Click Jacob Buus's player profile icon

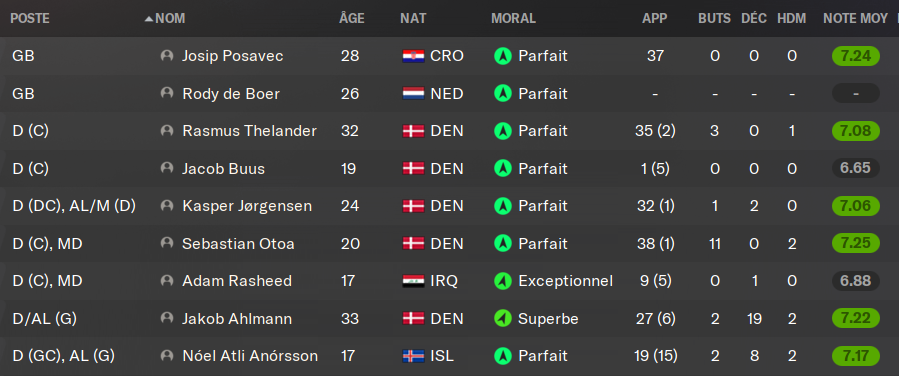point(167,169)
